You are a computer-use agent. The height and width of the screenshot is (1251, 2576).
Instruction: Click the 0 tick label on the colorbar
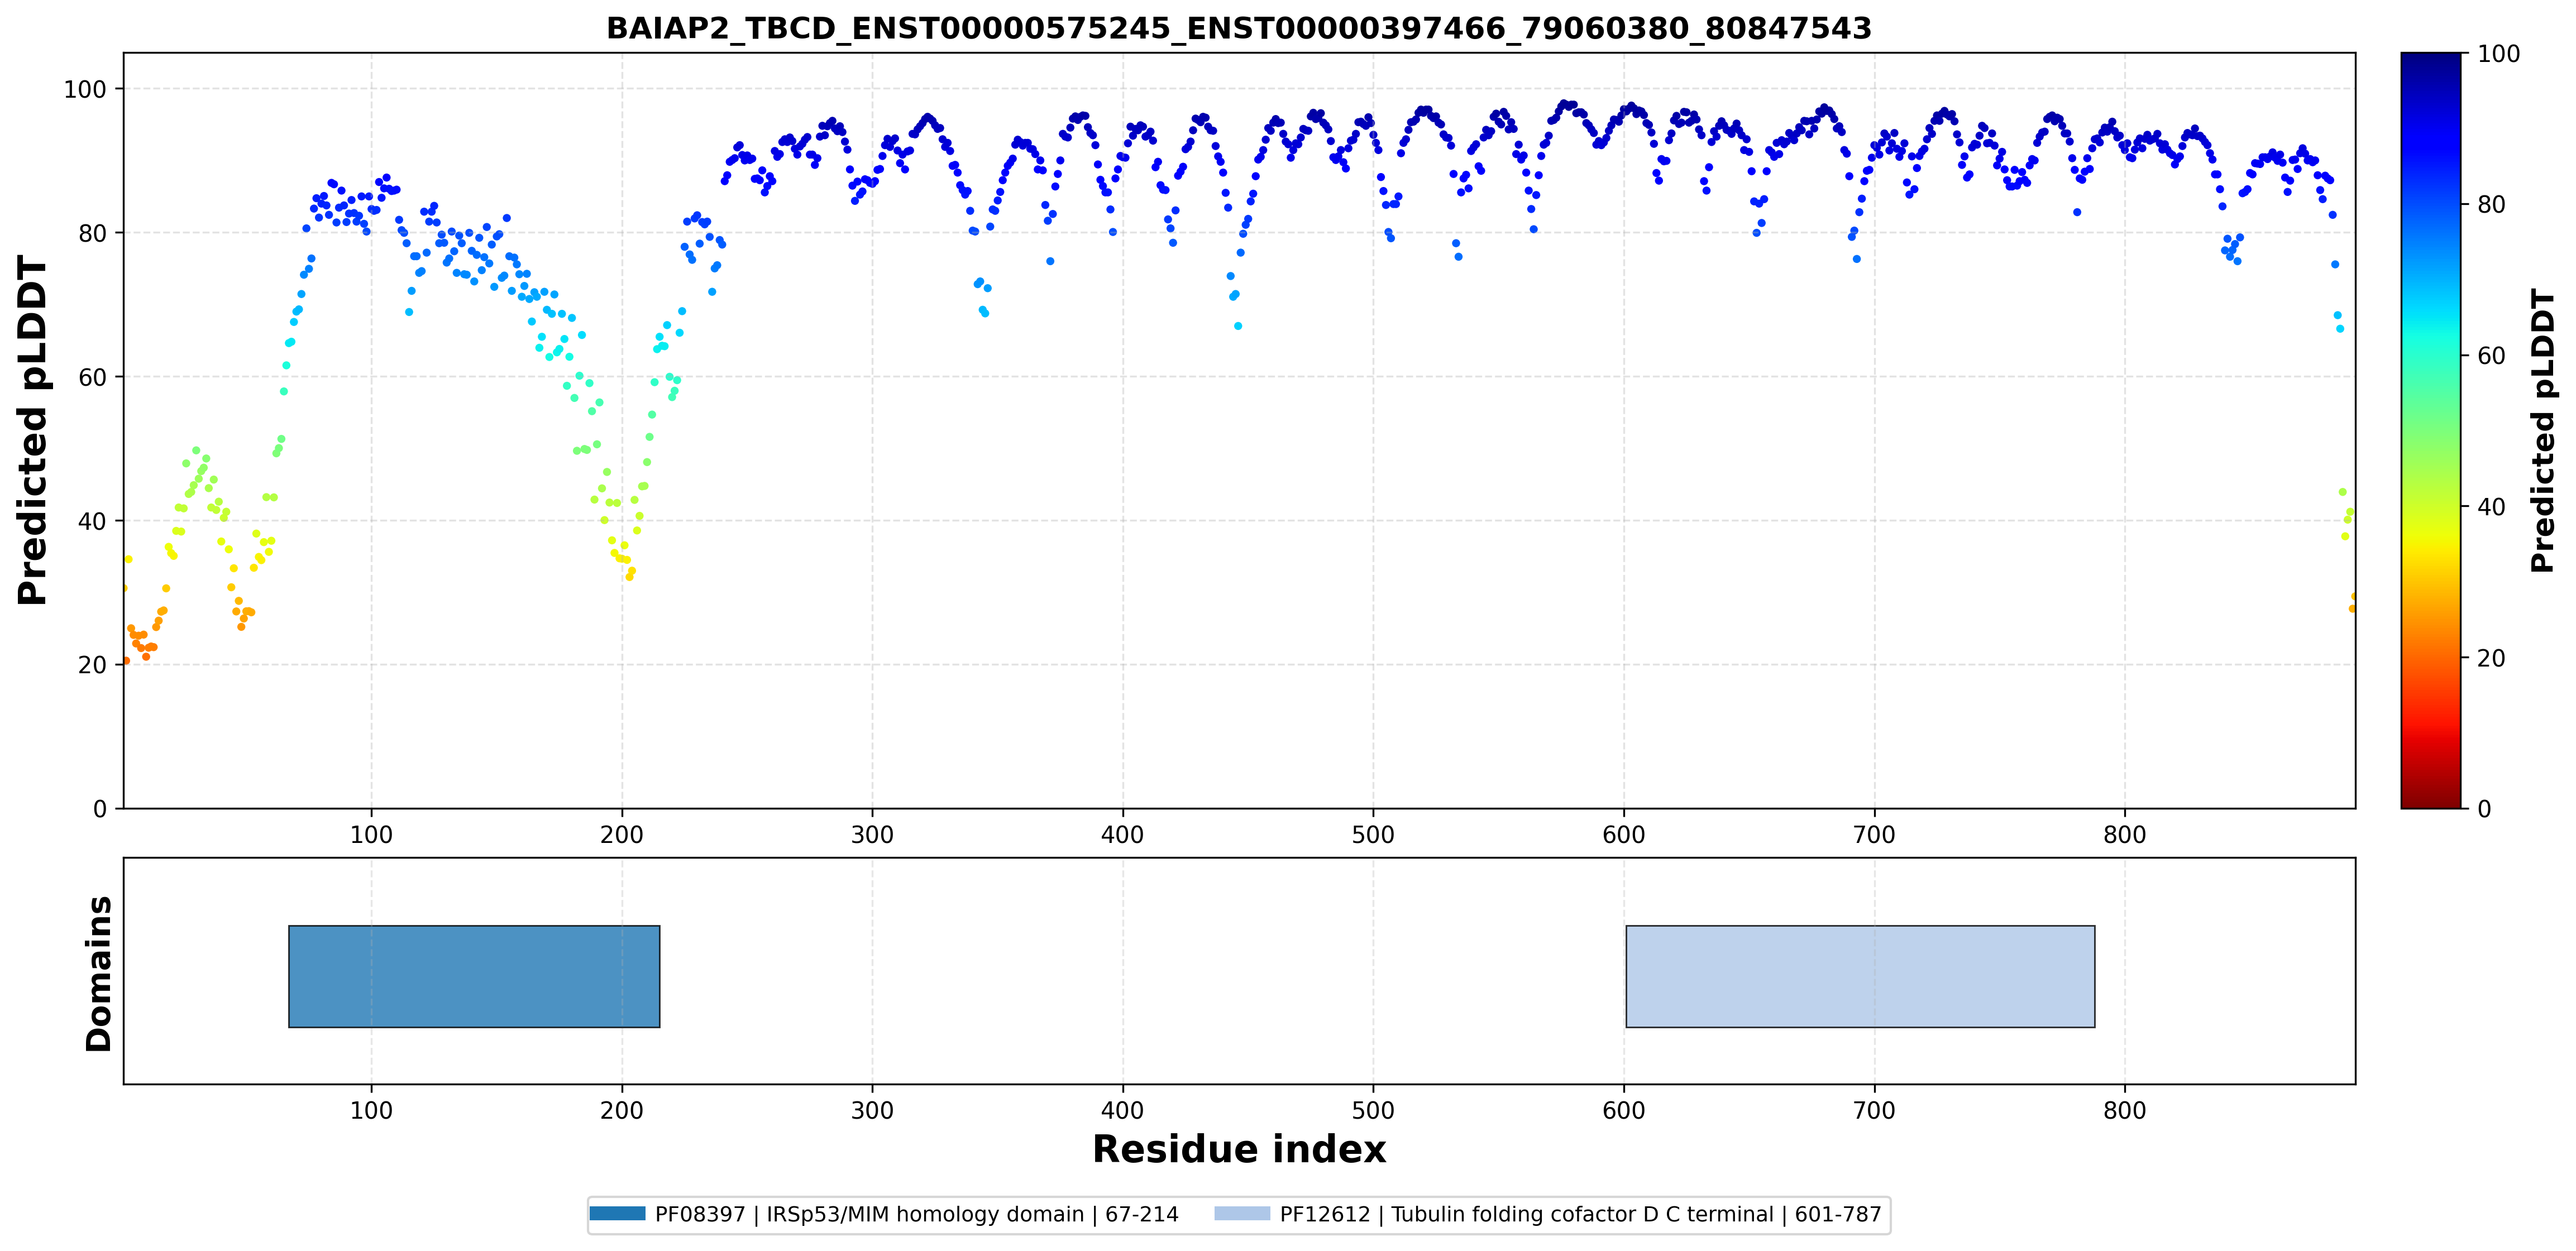pos(2484,809)
